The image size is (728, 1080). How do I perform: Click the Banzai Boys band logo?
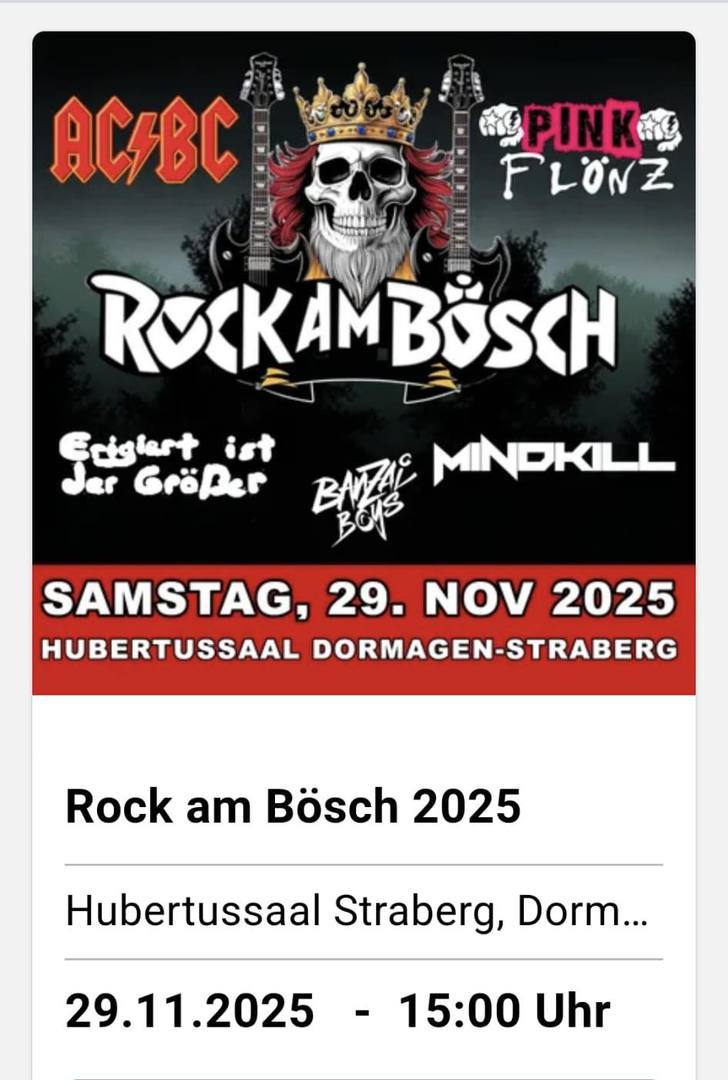point(364,499)
